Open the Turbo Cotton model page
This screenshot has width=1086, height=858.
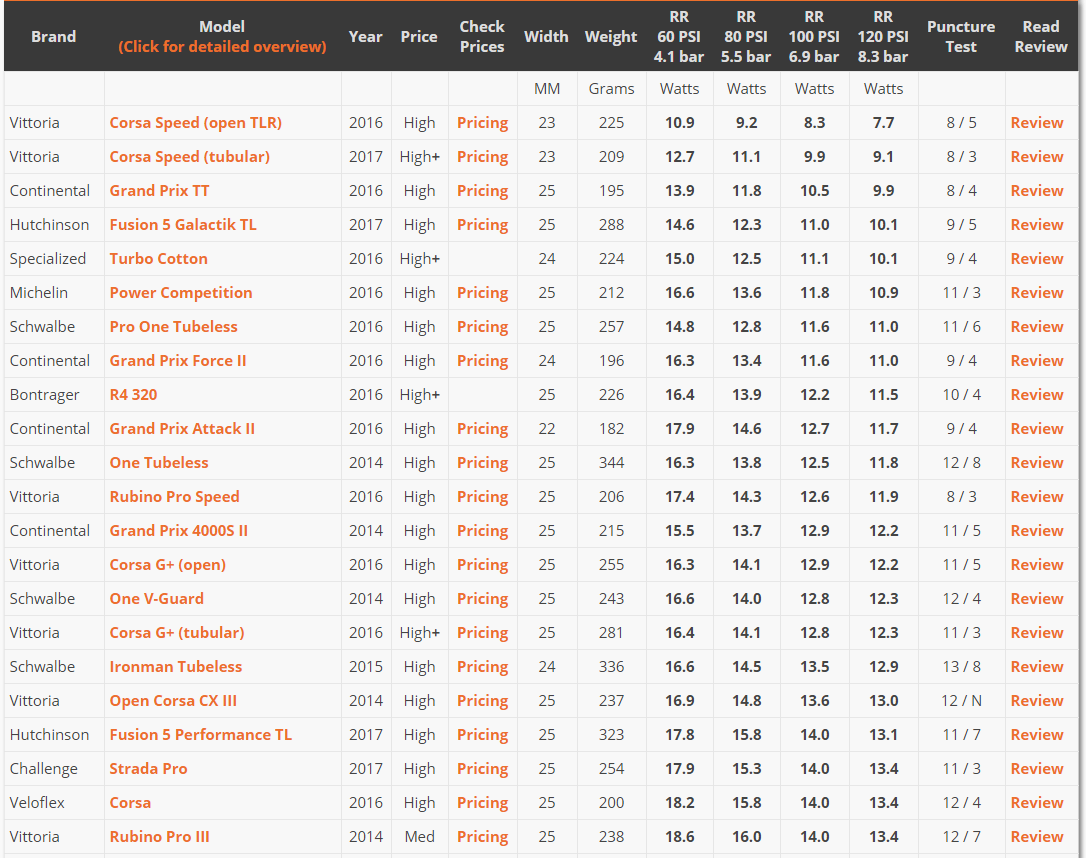click(x=159, y=259)
